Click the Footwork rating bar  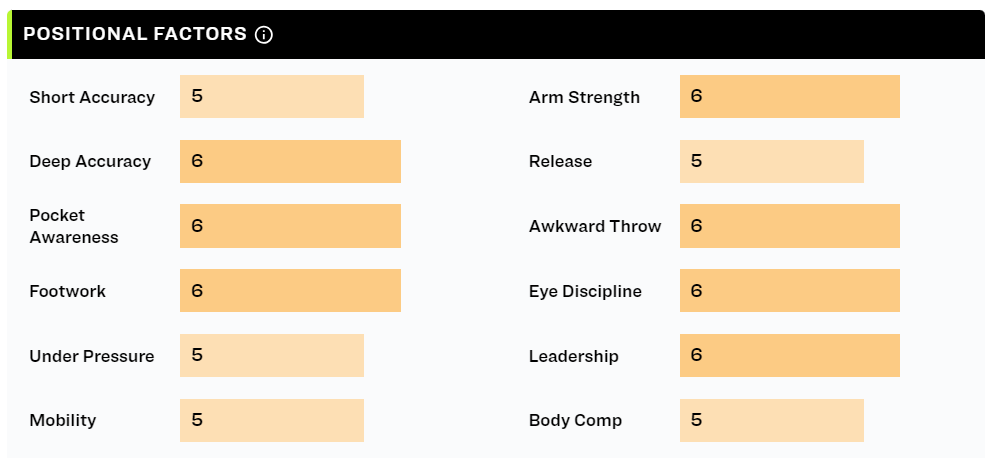(x=290, y=290)
